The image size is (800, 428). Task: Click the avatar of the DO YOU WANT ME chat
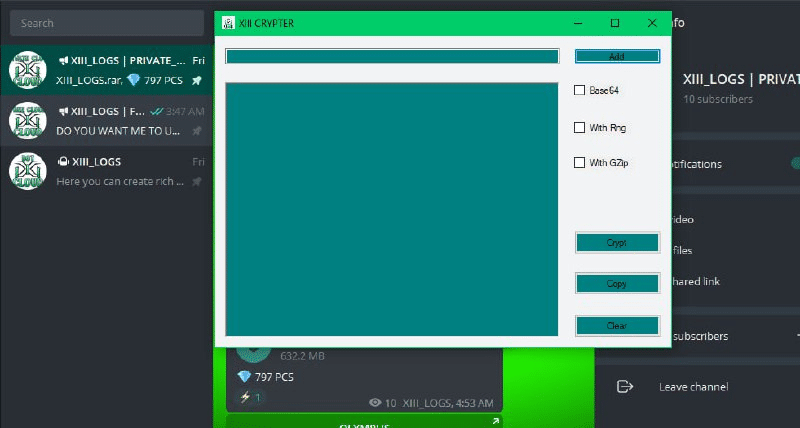28,121
